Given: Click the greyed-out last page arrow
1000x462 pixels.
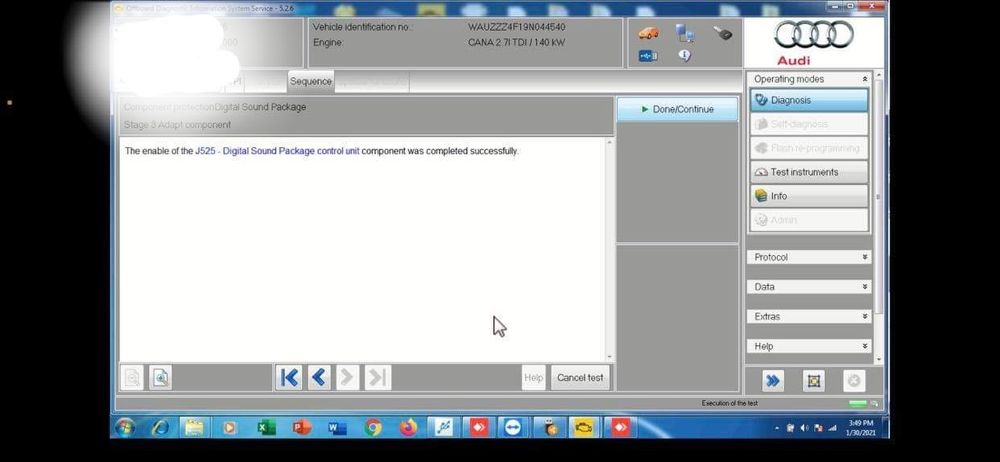Looking at the screenshot, I should (x=378, y=378).
